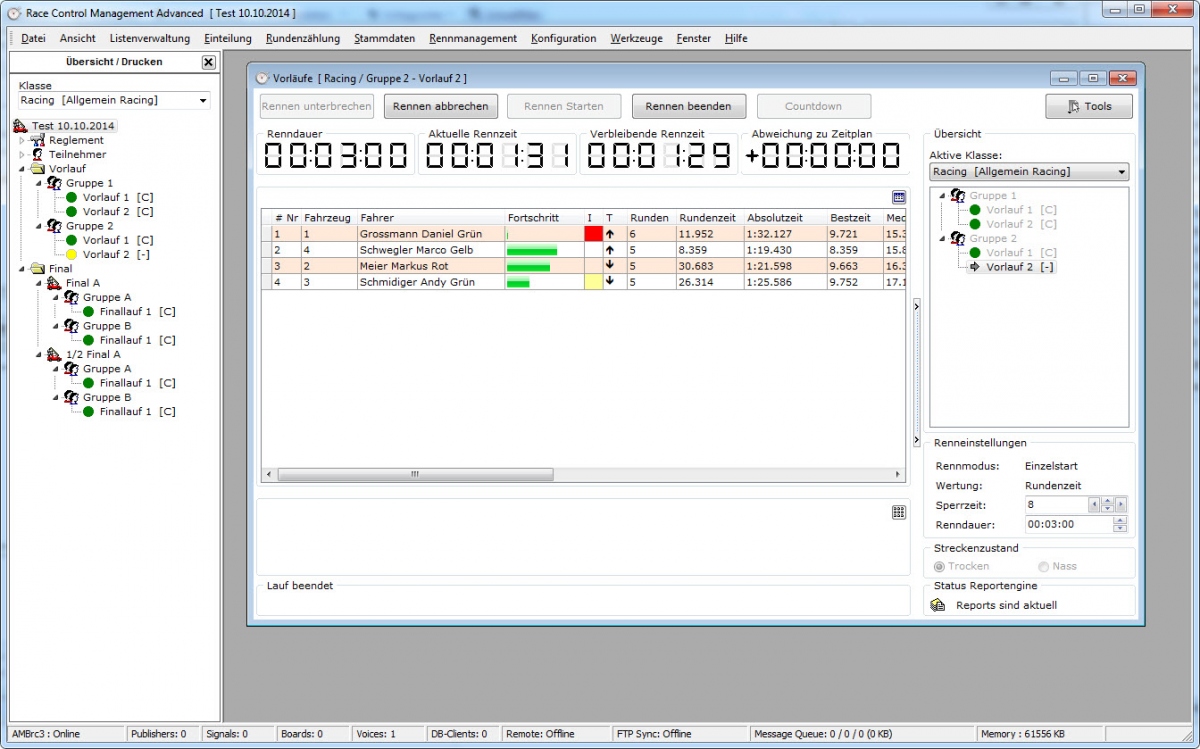
Task: Click the red indicator cell for Grossmann Daniel
Action: point(593,234)
